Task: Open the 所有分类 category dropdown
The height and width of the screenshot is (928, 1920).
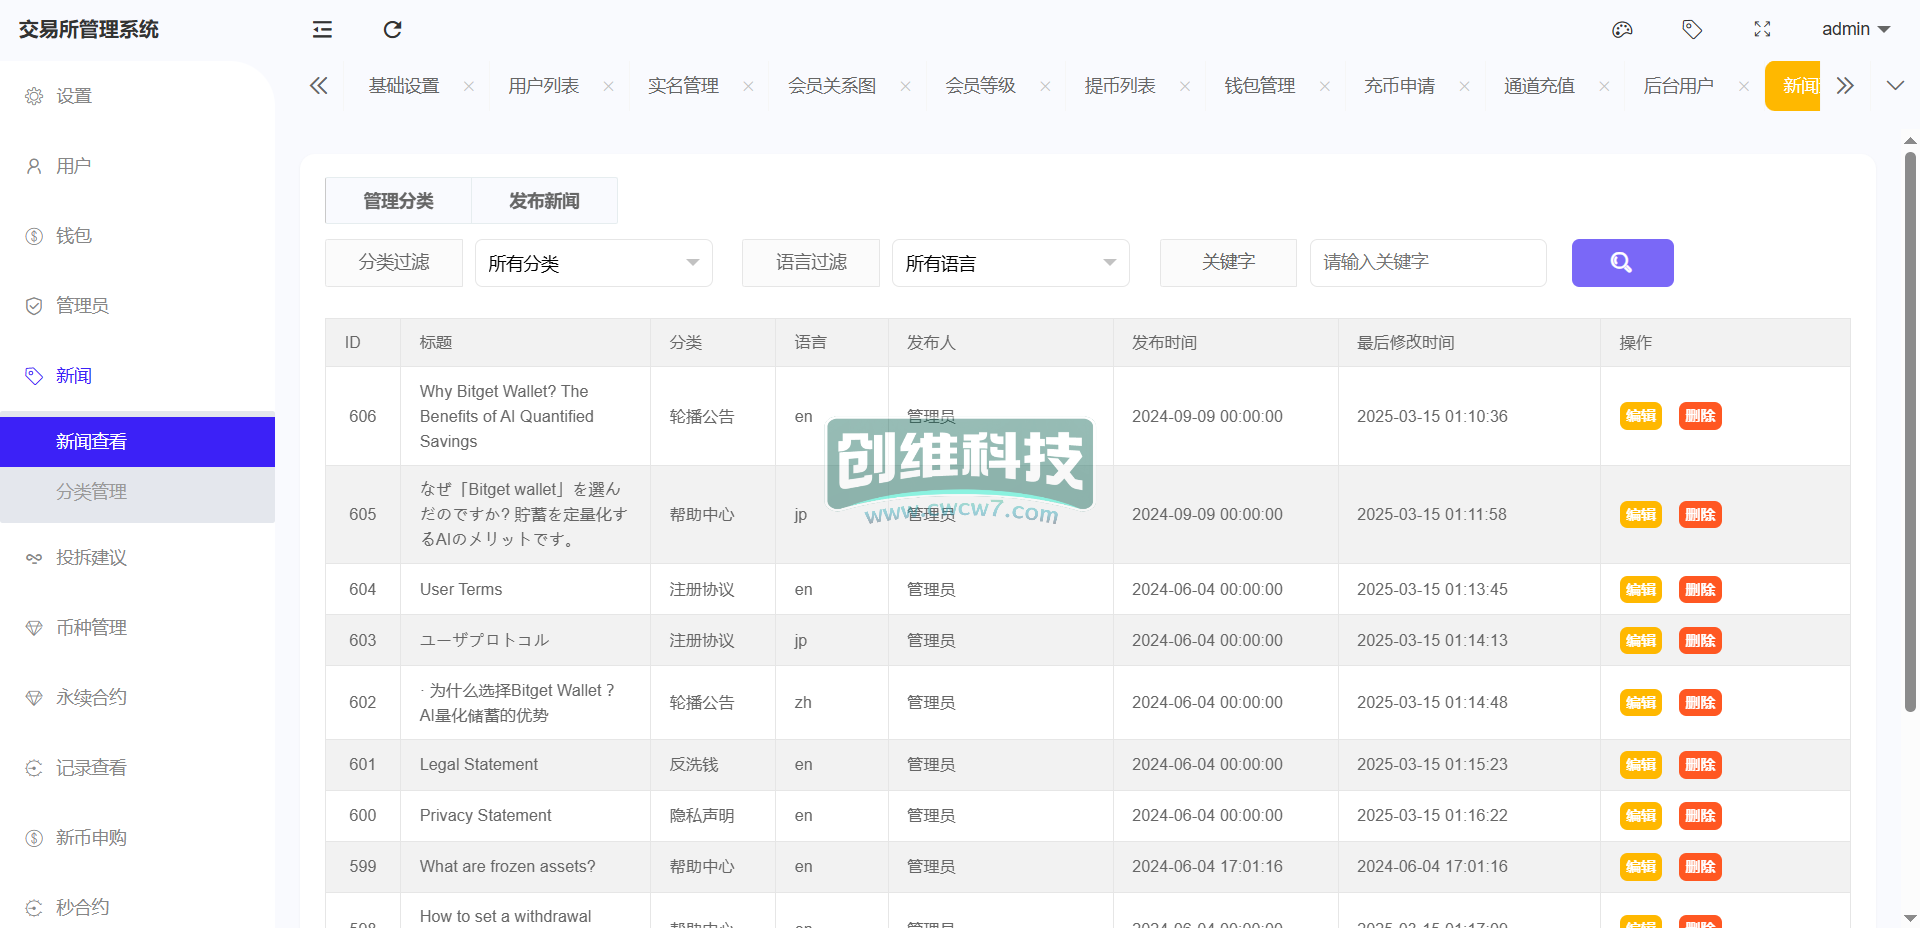Action: click(x=593, y=263)
